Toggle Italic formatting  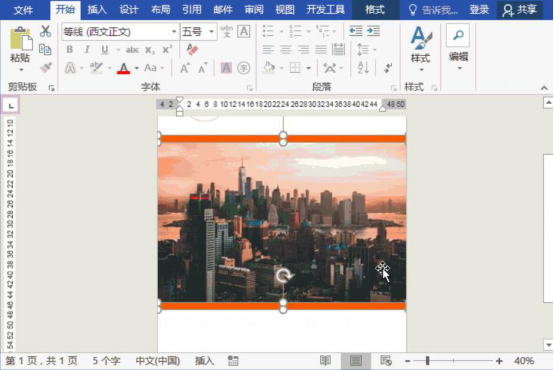(87, 49)
